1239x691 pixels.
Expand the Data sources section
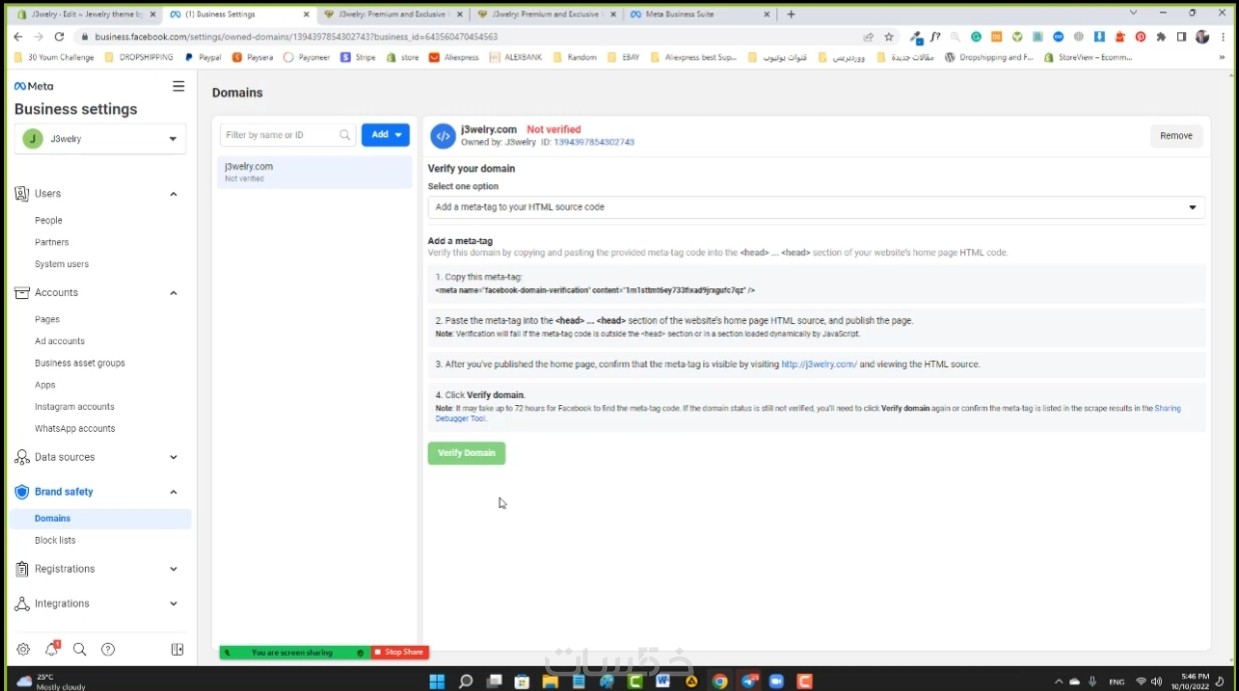173,457
